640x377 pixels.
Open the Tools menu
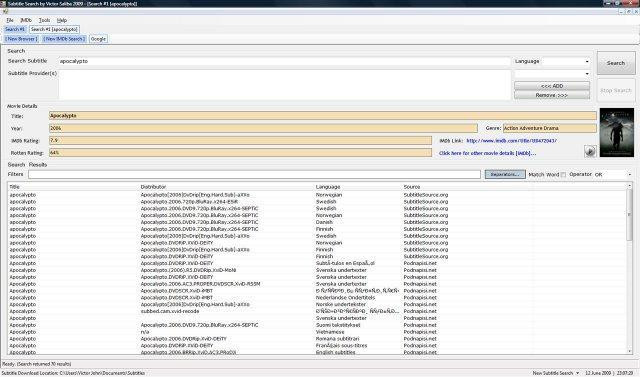(x=44, y=20)
